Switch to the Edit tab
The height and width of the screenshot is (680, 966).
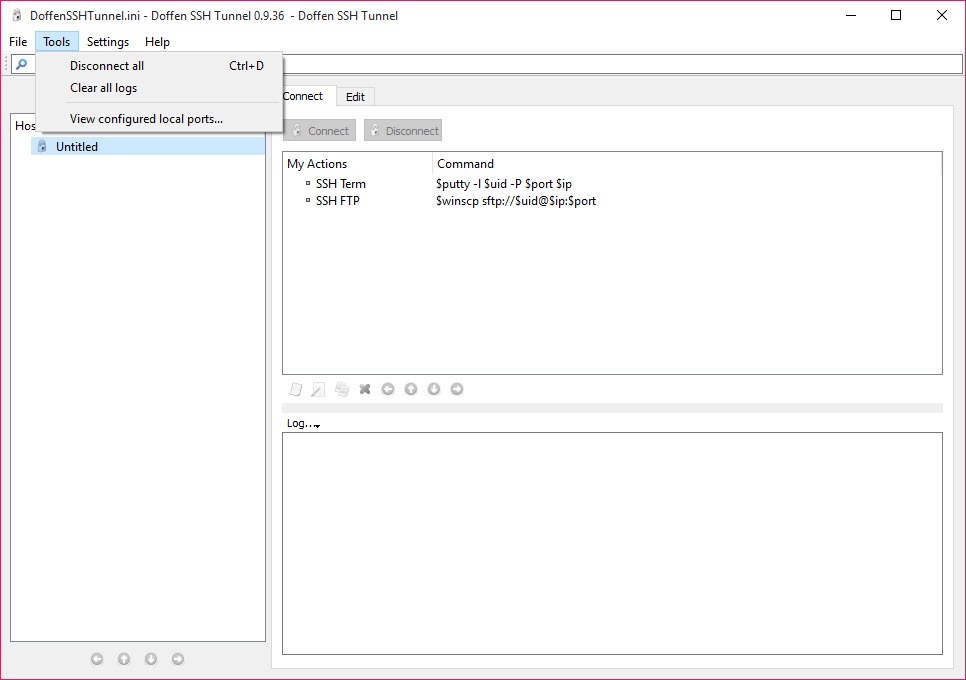(x=355, y=97)
